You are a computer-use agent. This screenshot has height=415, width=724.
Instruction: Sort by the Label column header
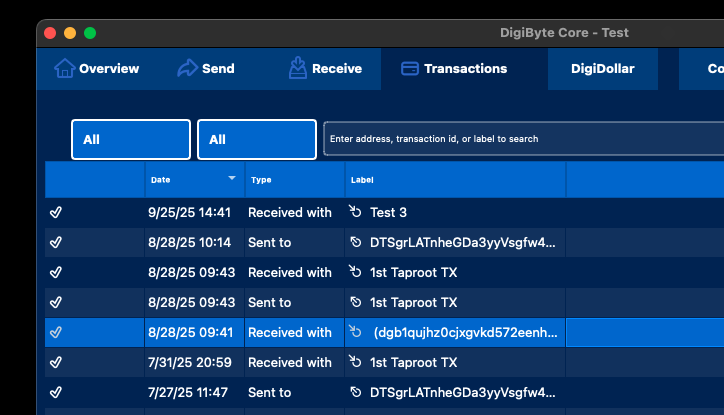(x=455, y=180)
